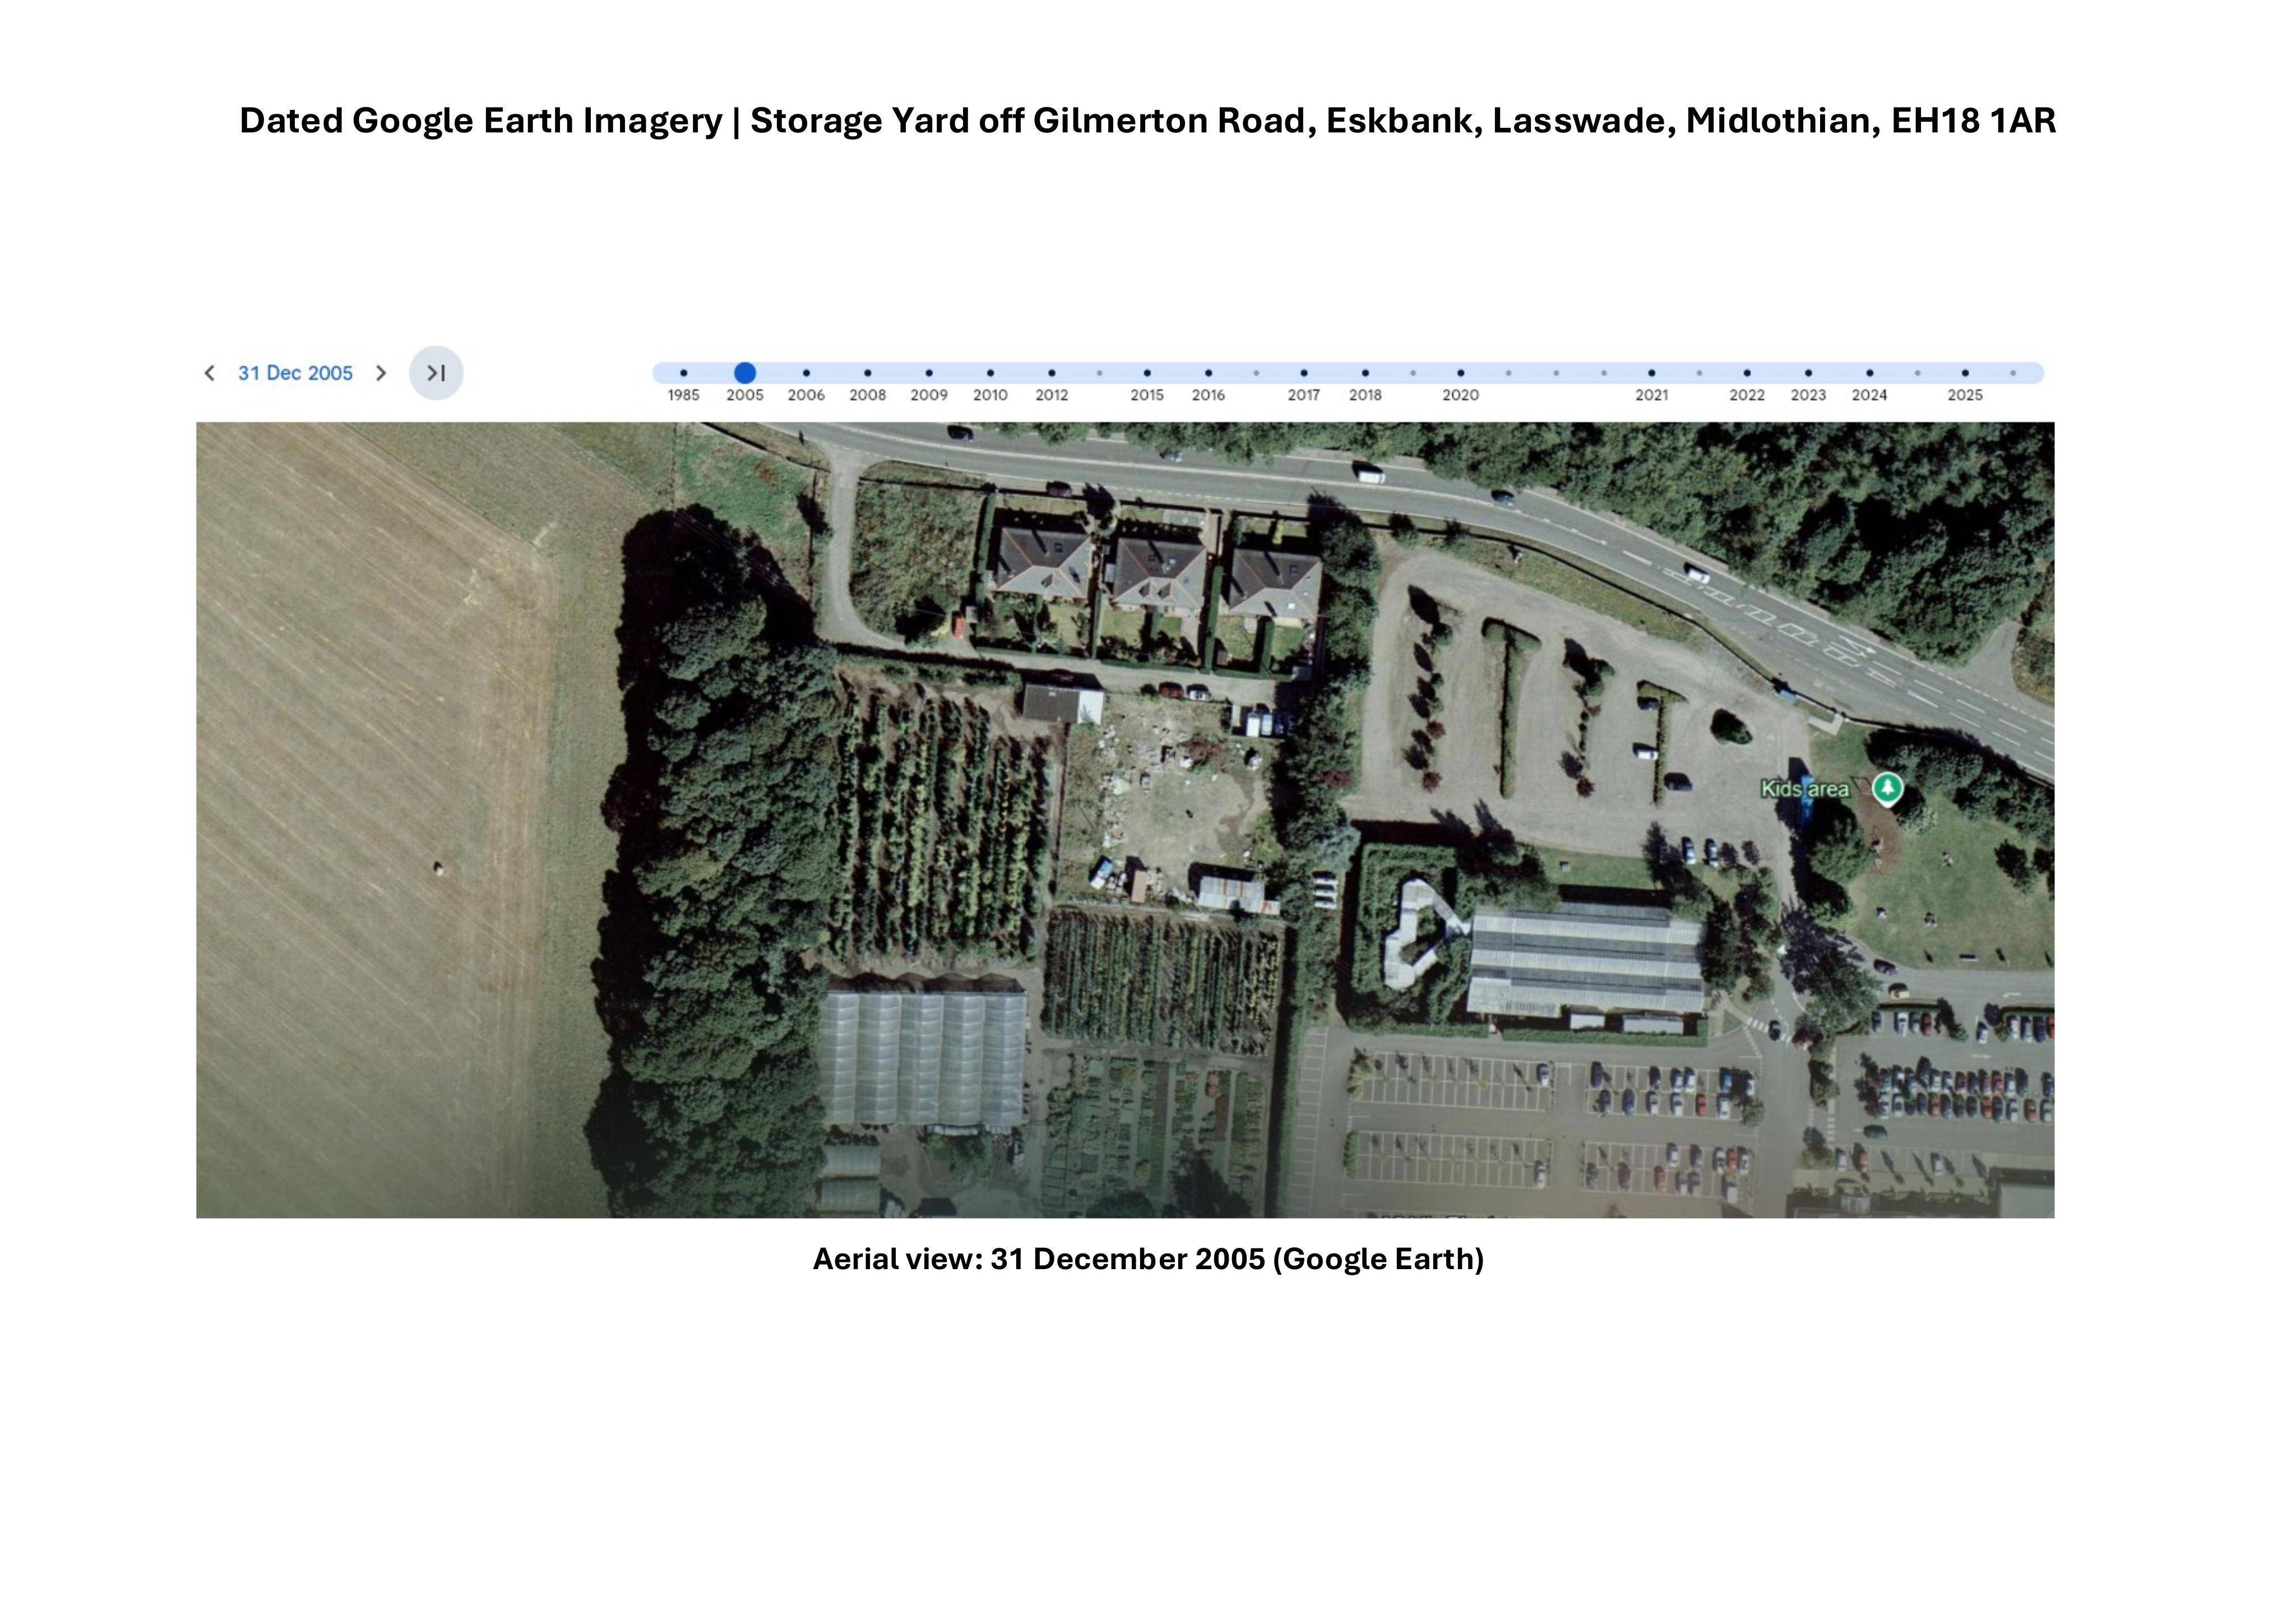Select the 2008 timeline marker
The width and height of the screenshot is (2296, 1624).
[x=868, y=373]
